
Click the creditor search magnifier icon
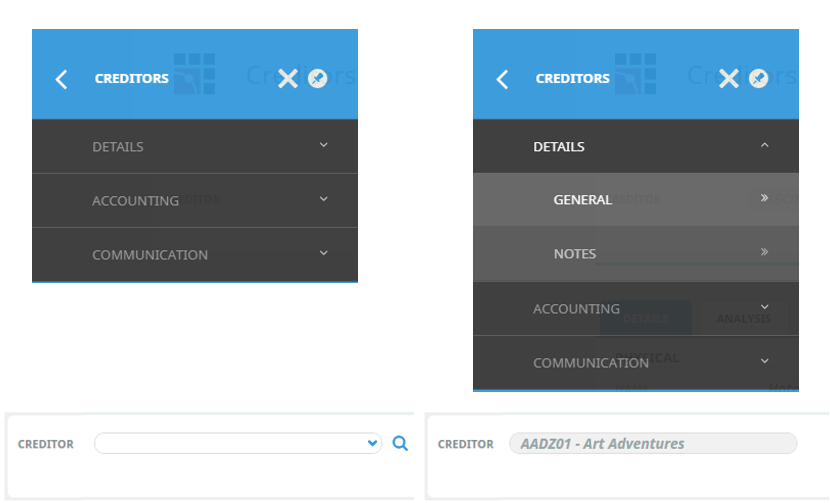(x=400, y=443)
